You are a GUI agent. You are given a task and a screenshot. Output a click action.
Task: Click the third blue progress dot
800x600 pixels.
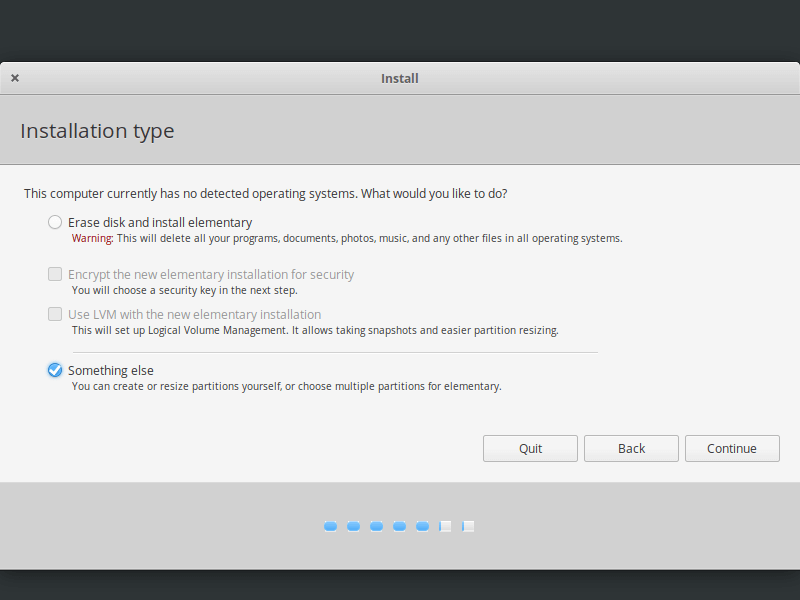(376, 526)
